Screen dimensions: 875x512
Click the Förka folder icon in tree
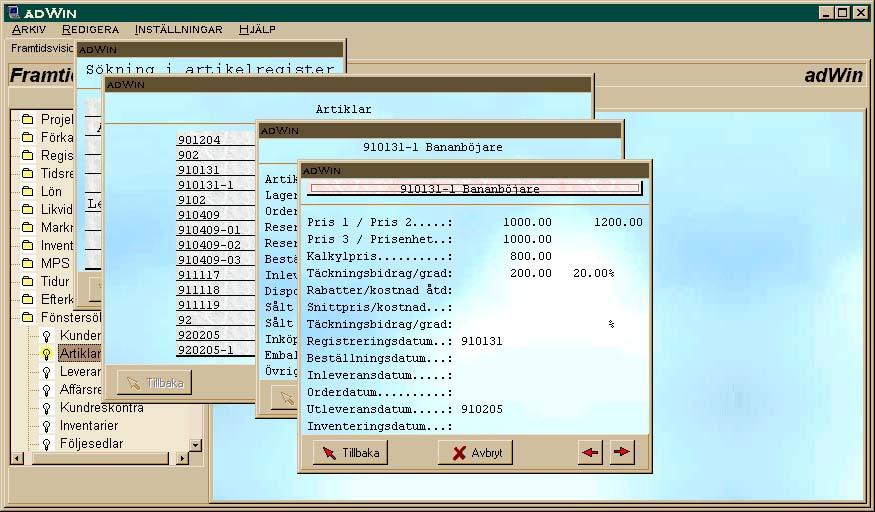27,137
